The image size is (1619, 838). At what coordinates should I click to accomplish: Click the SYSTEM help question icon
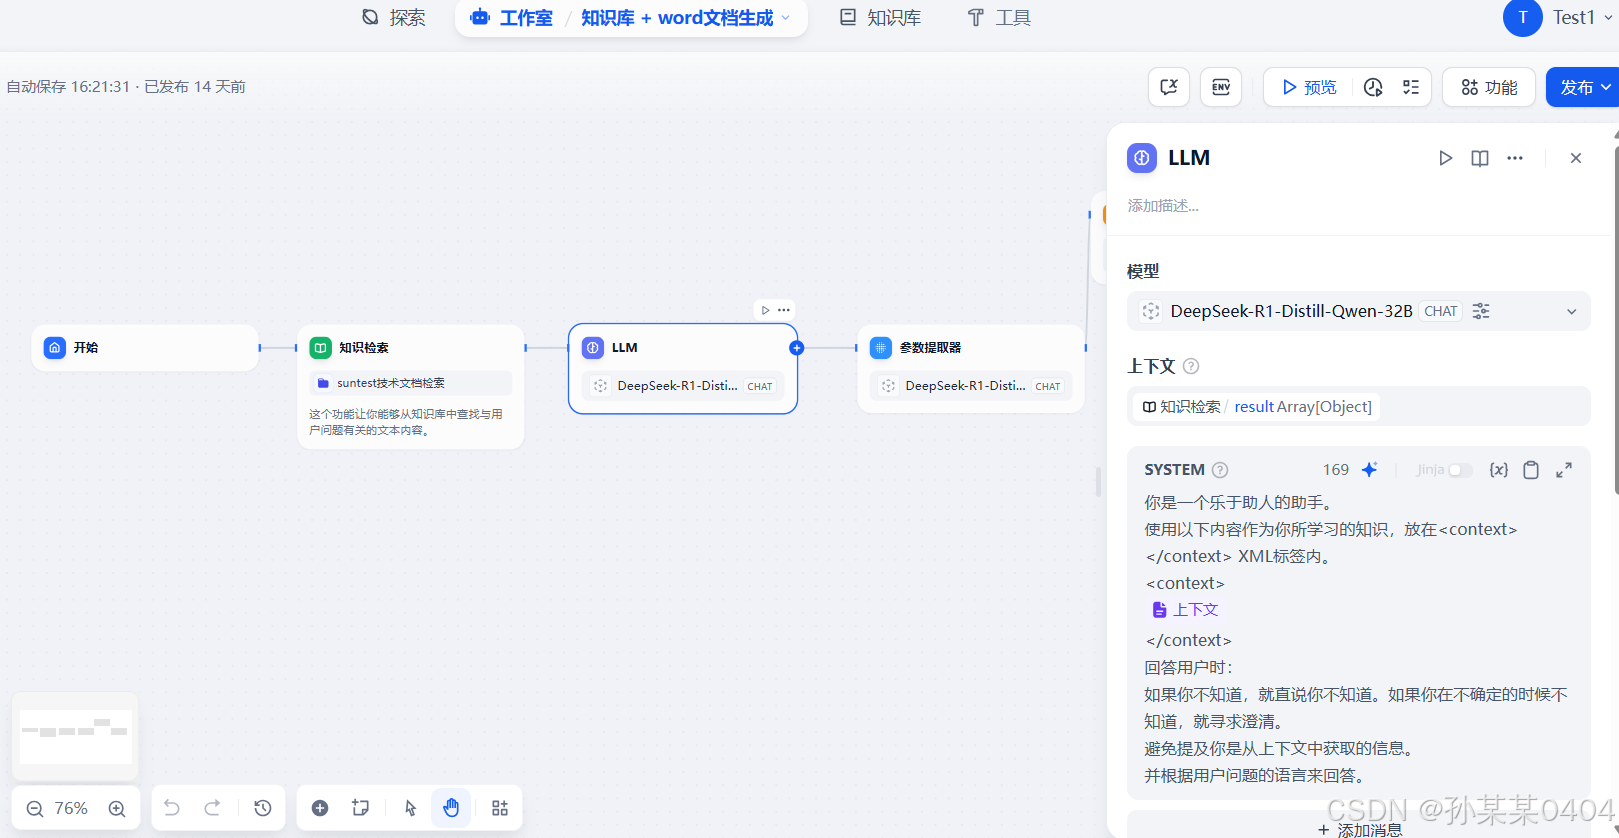click(1220, 470)
